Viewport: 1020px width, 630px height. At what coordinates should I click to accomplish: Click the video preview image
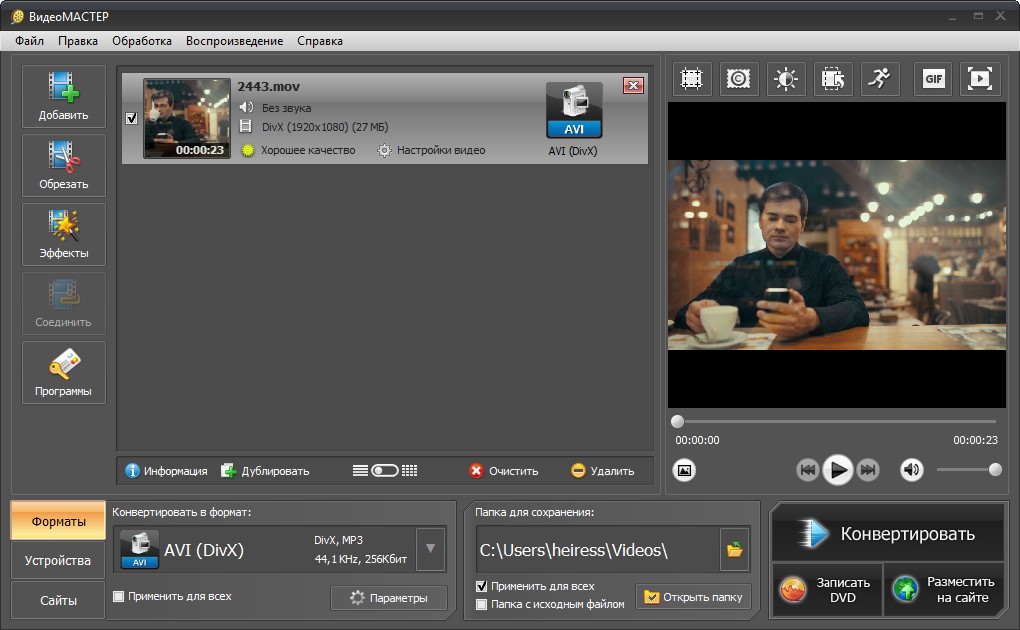[837, 255]
